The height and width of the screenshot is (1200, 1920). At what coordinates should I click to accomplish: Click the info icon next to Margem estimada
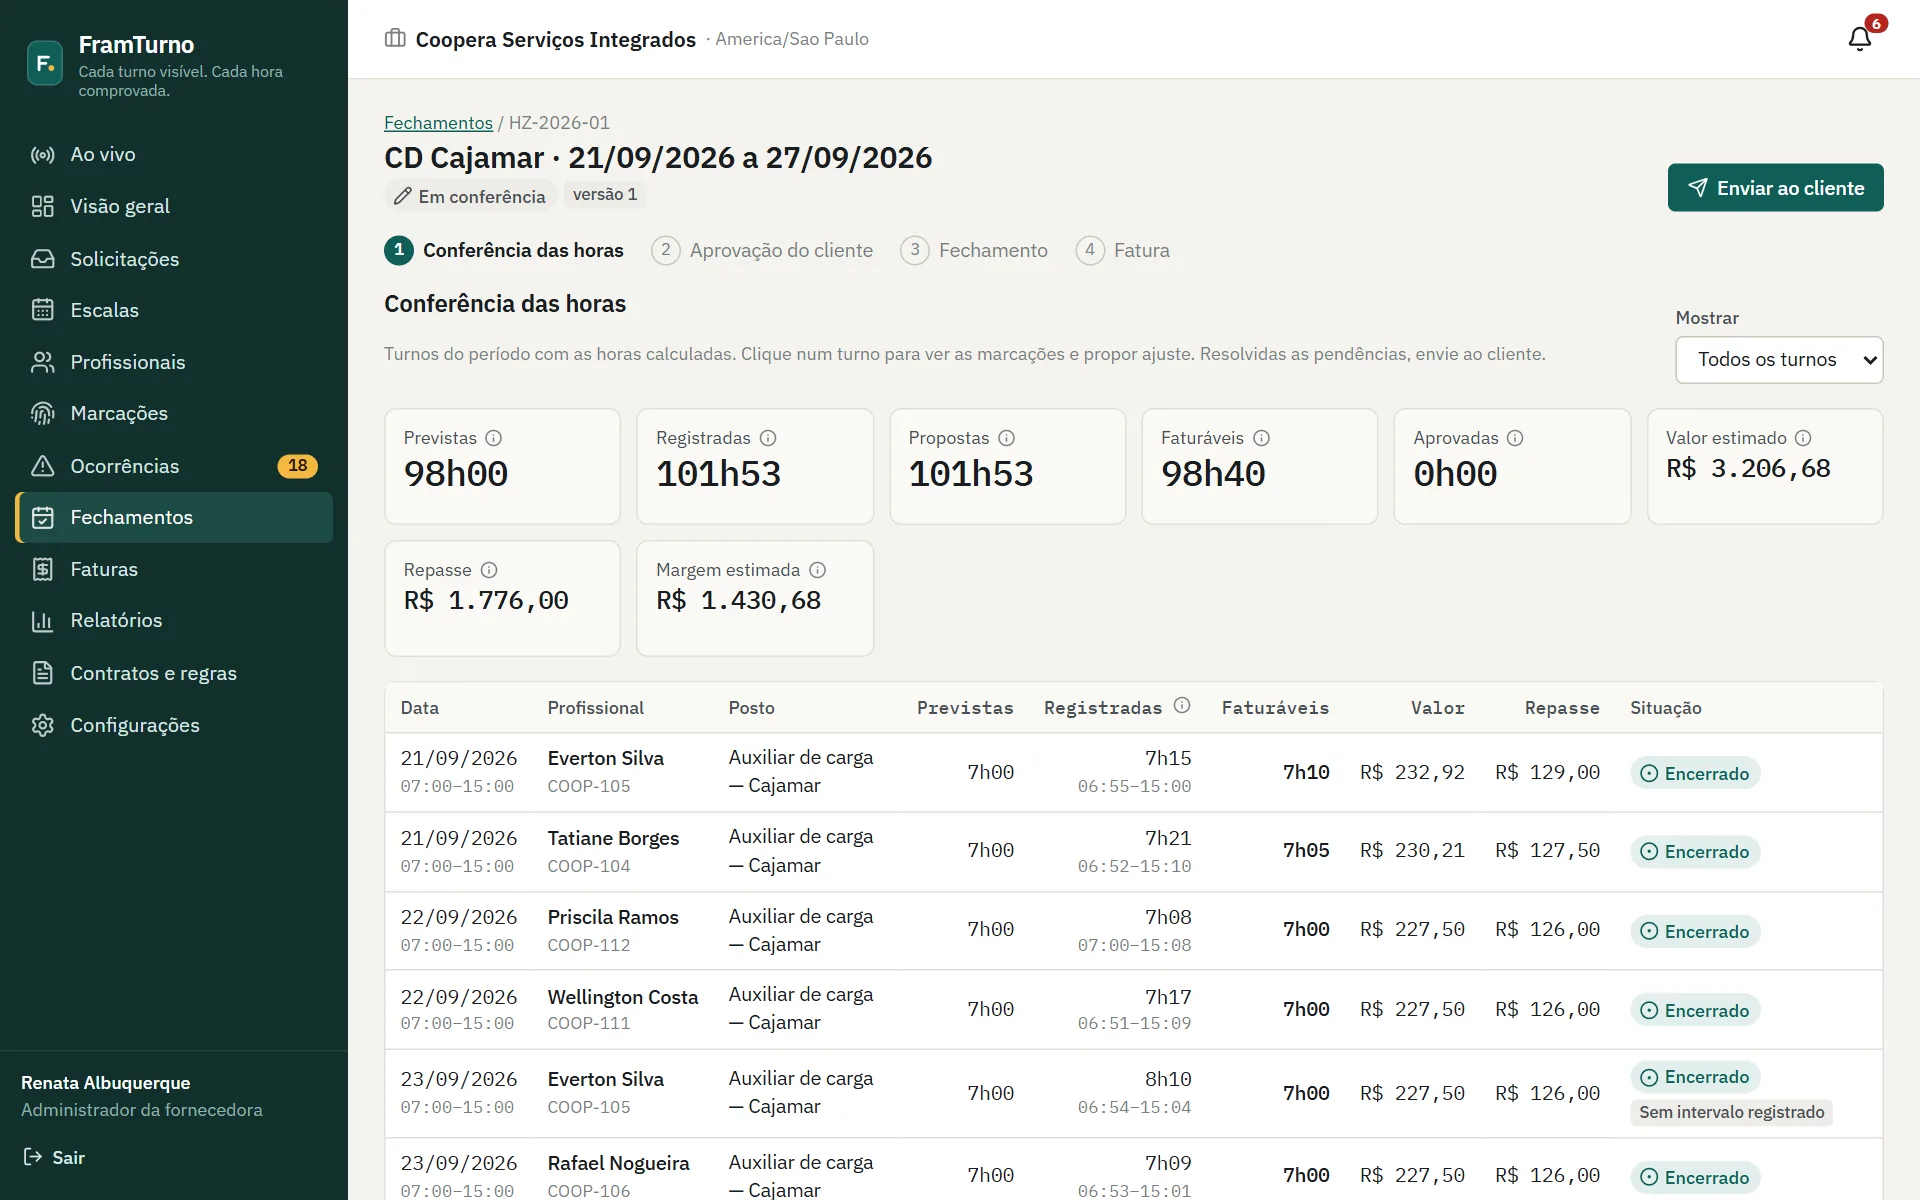coord(818,570)
